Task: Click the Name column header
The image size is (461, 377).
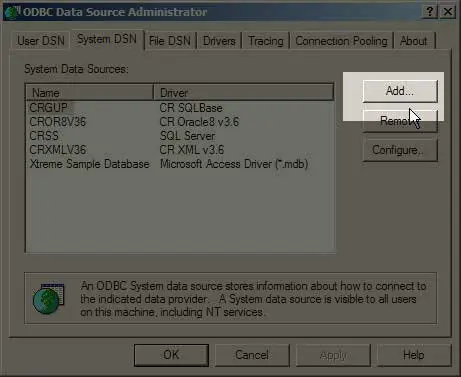Action: (89, 92)
